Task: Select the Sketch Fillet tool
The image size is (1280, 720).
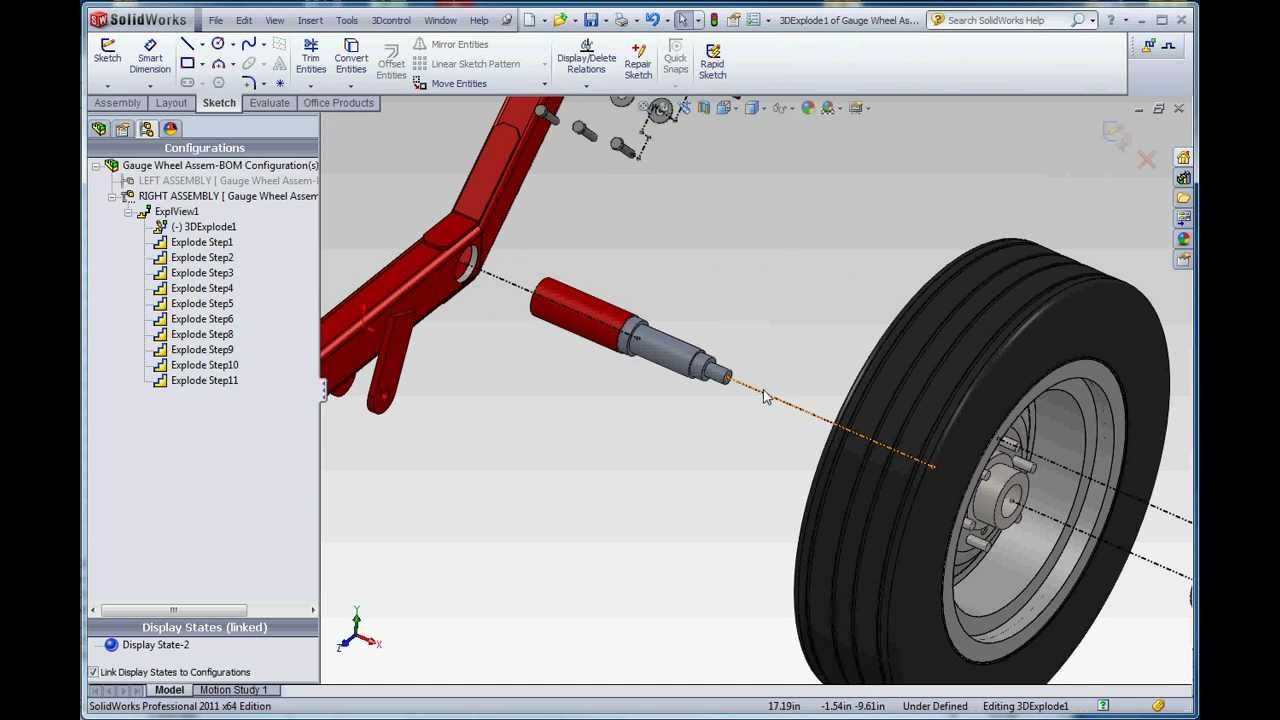Action: 249,83
